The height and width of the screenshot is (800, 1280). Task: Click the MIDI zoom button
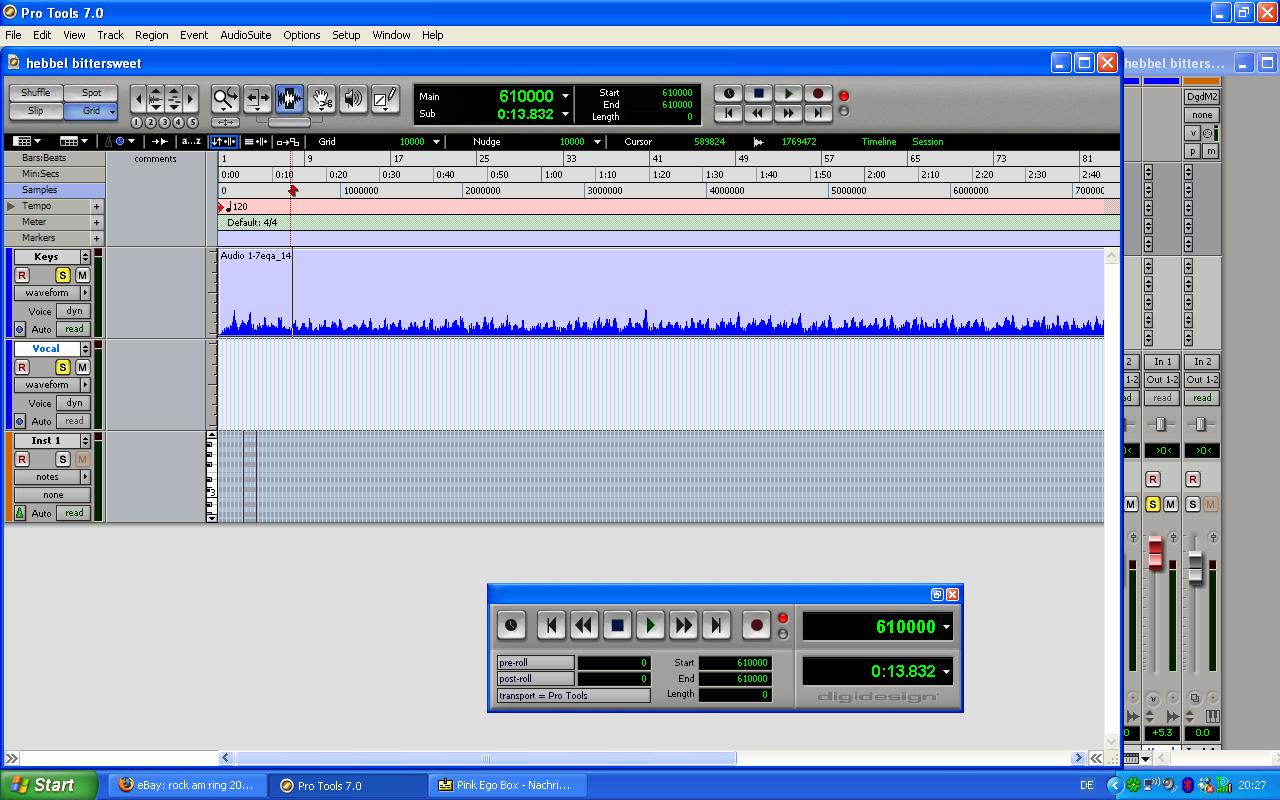point(174,98)
